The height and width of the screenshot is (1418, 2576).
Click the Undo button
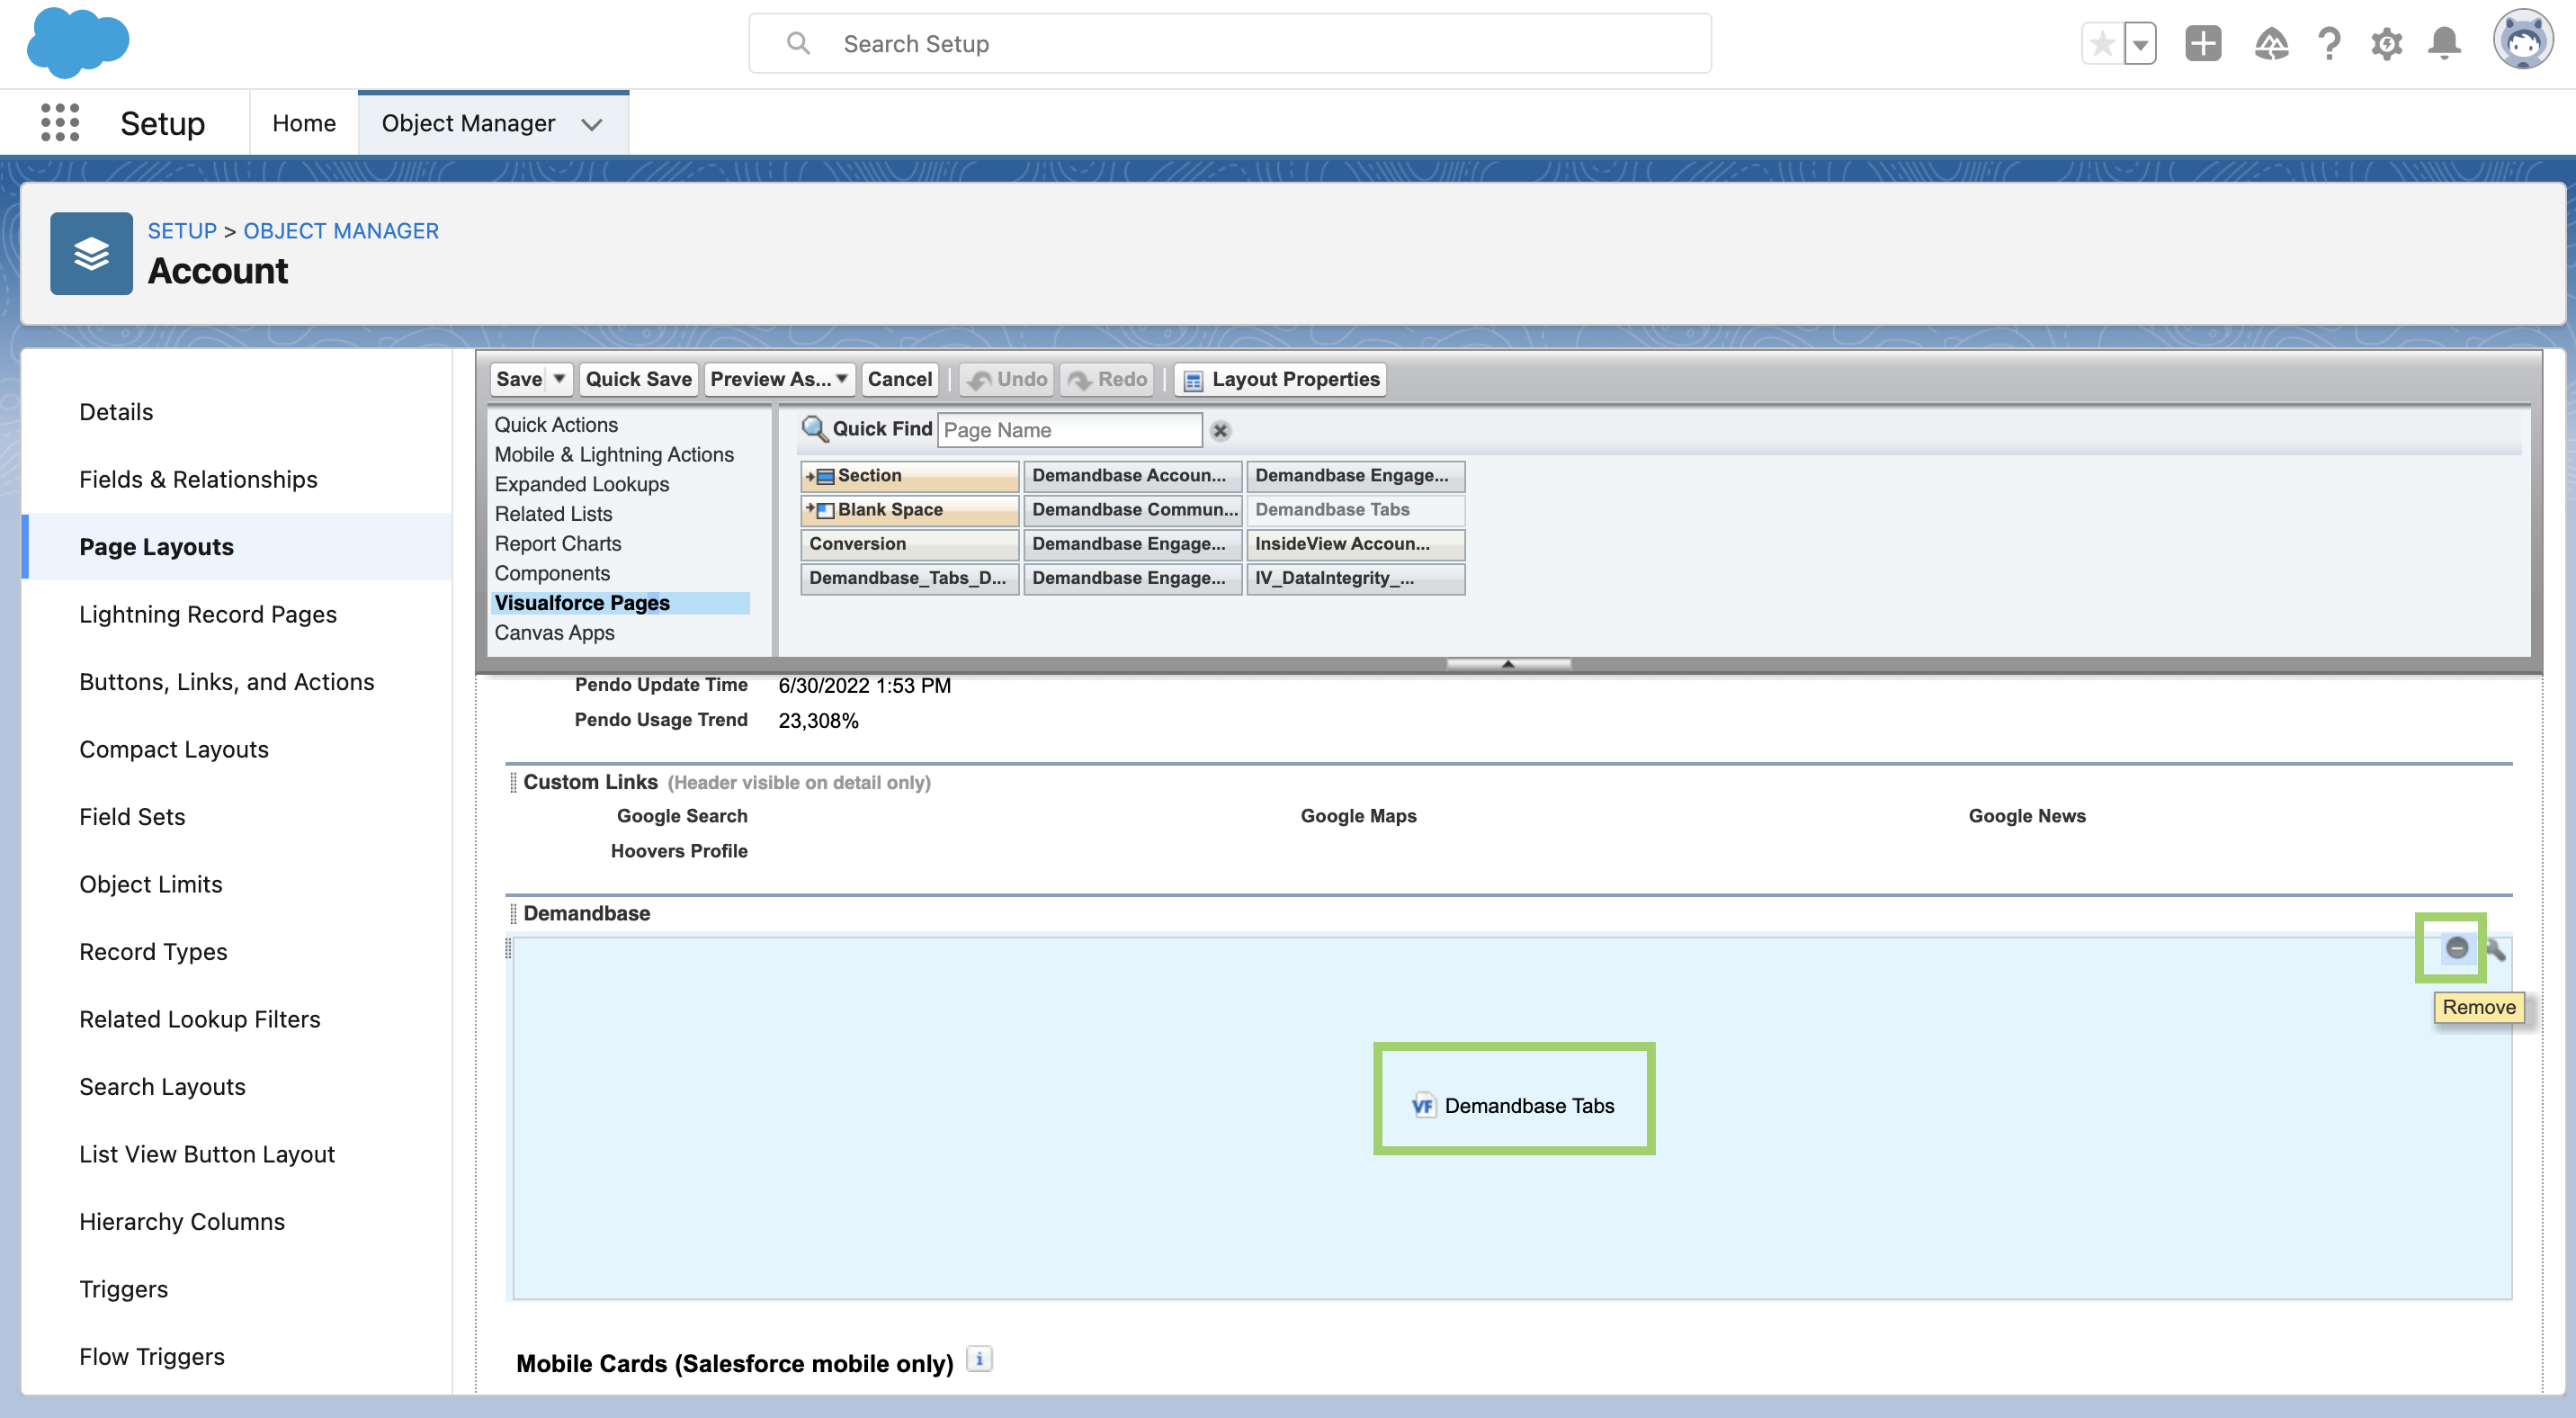(x=1007, y=379)
